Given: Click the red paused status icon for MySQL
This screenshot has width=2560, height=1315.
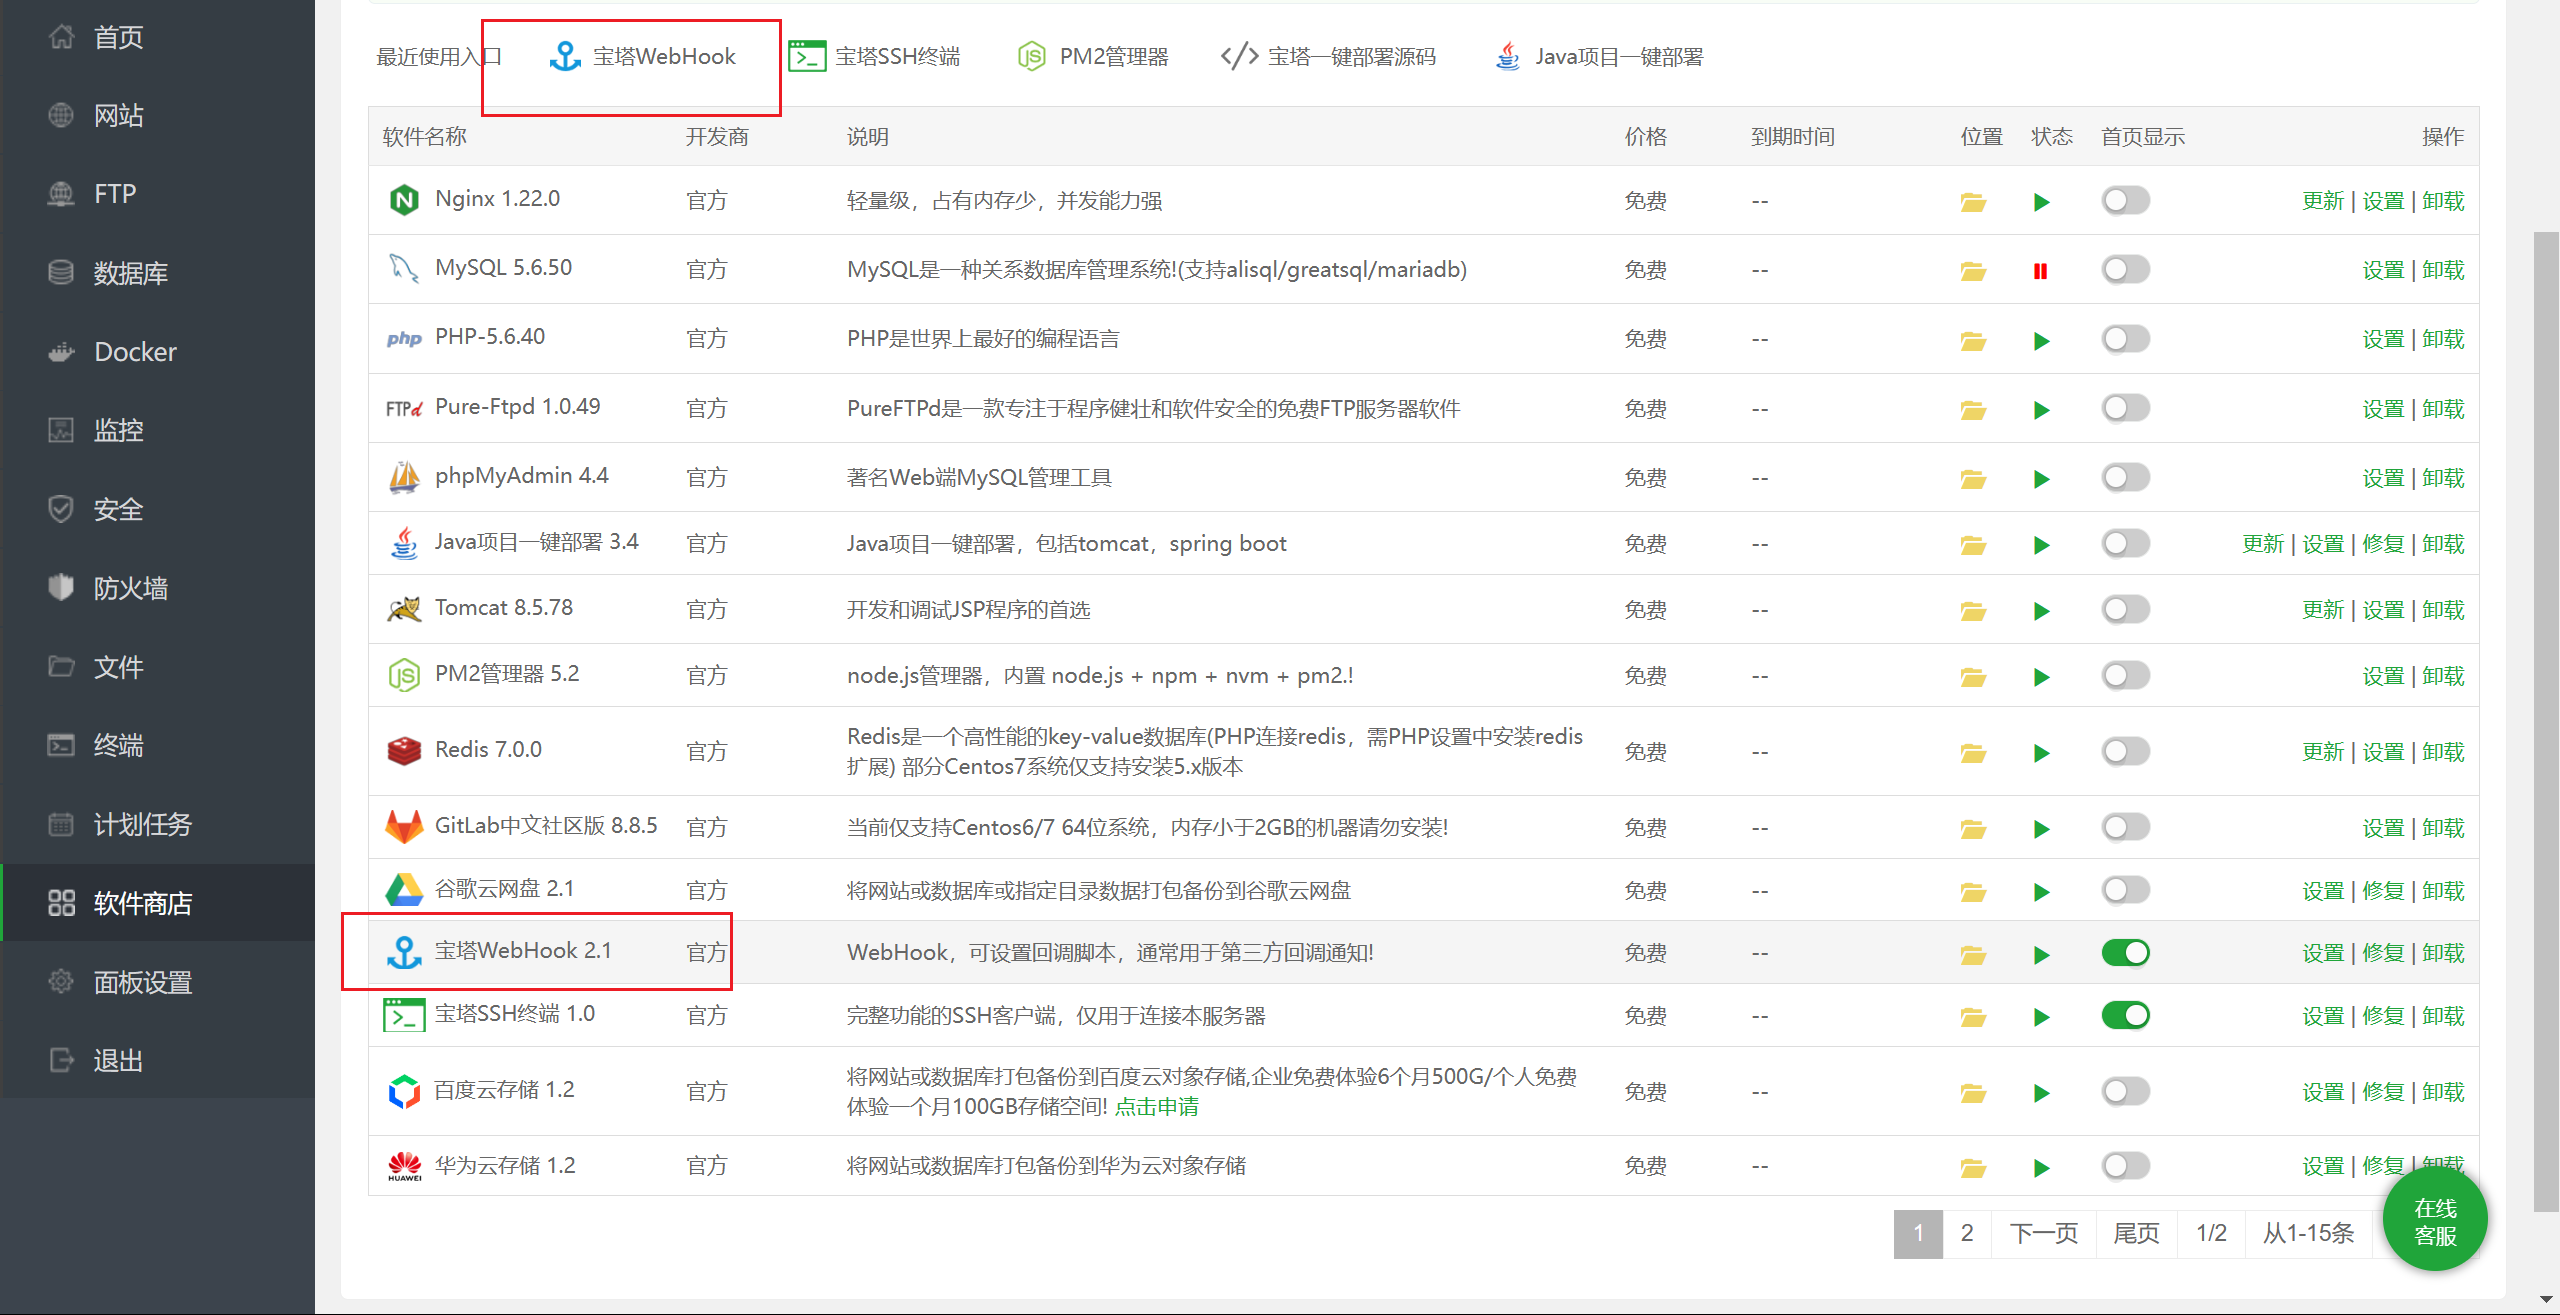Looking at the screenshot, I should click(2040, 271).
